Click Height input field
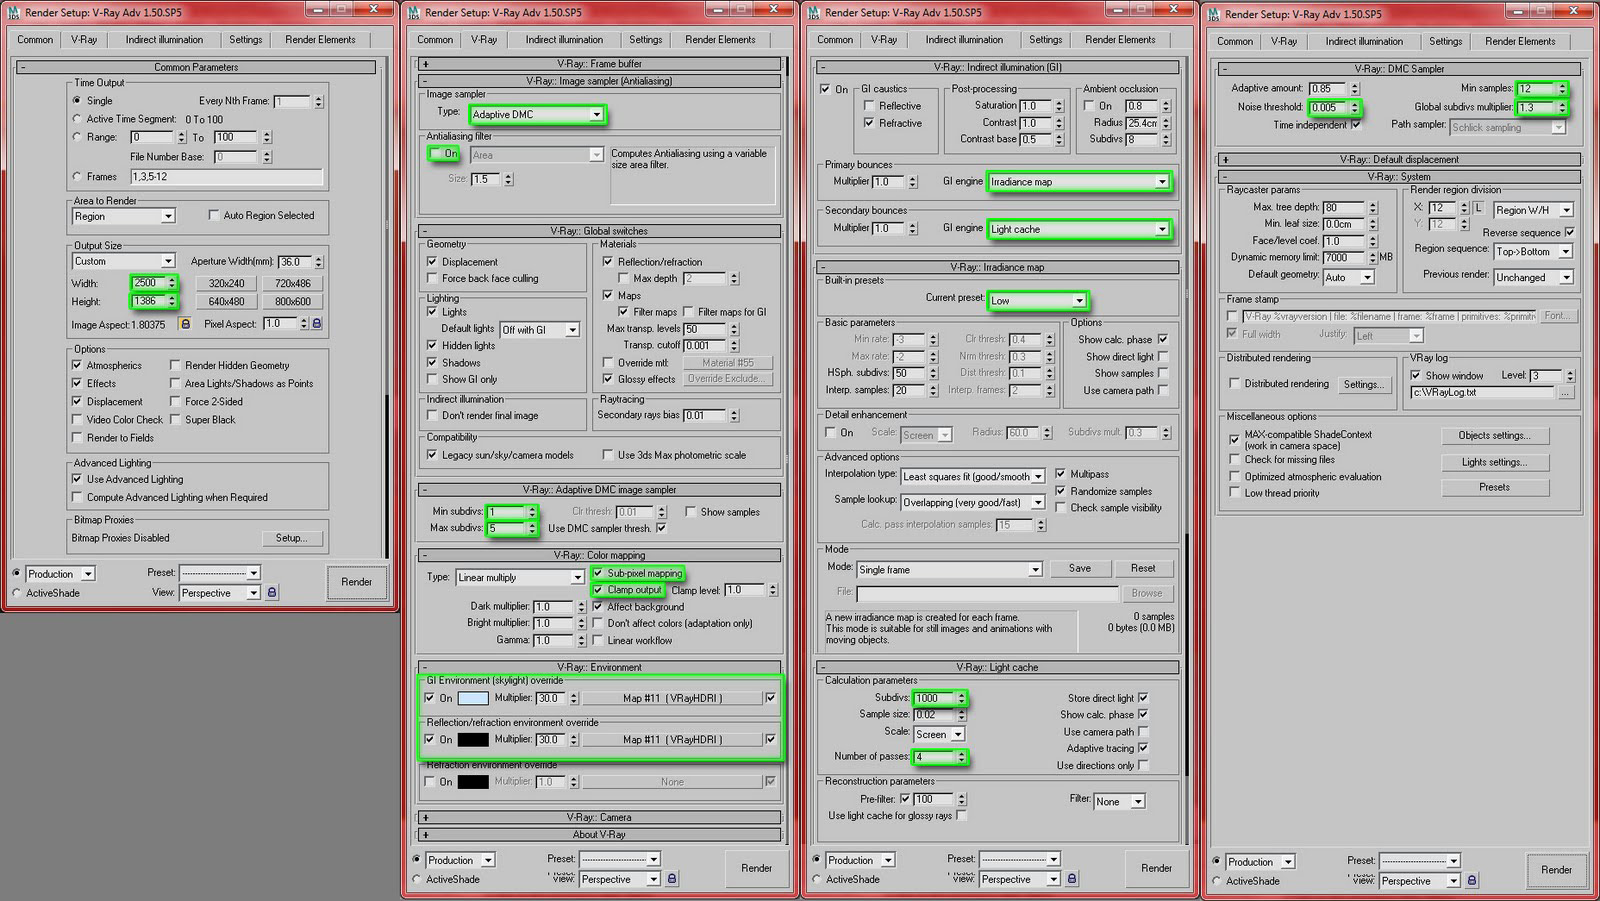 148,301
